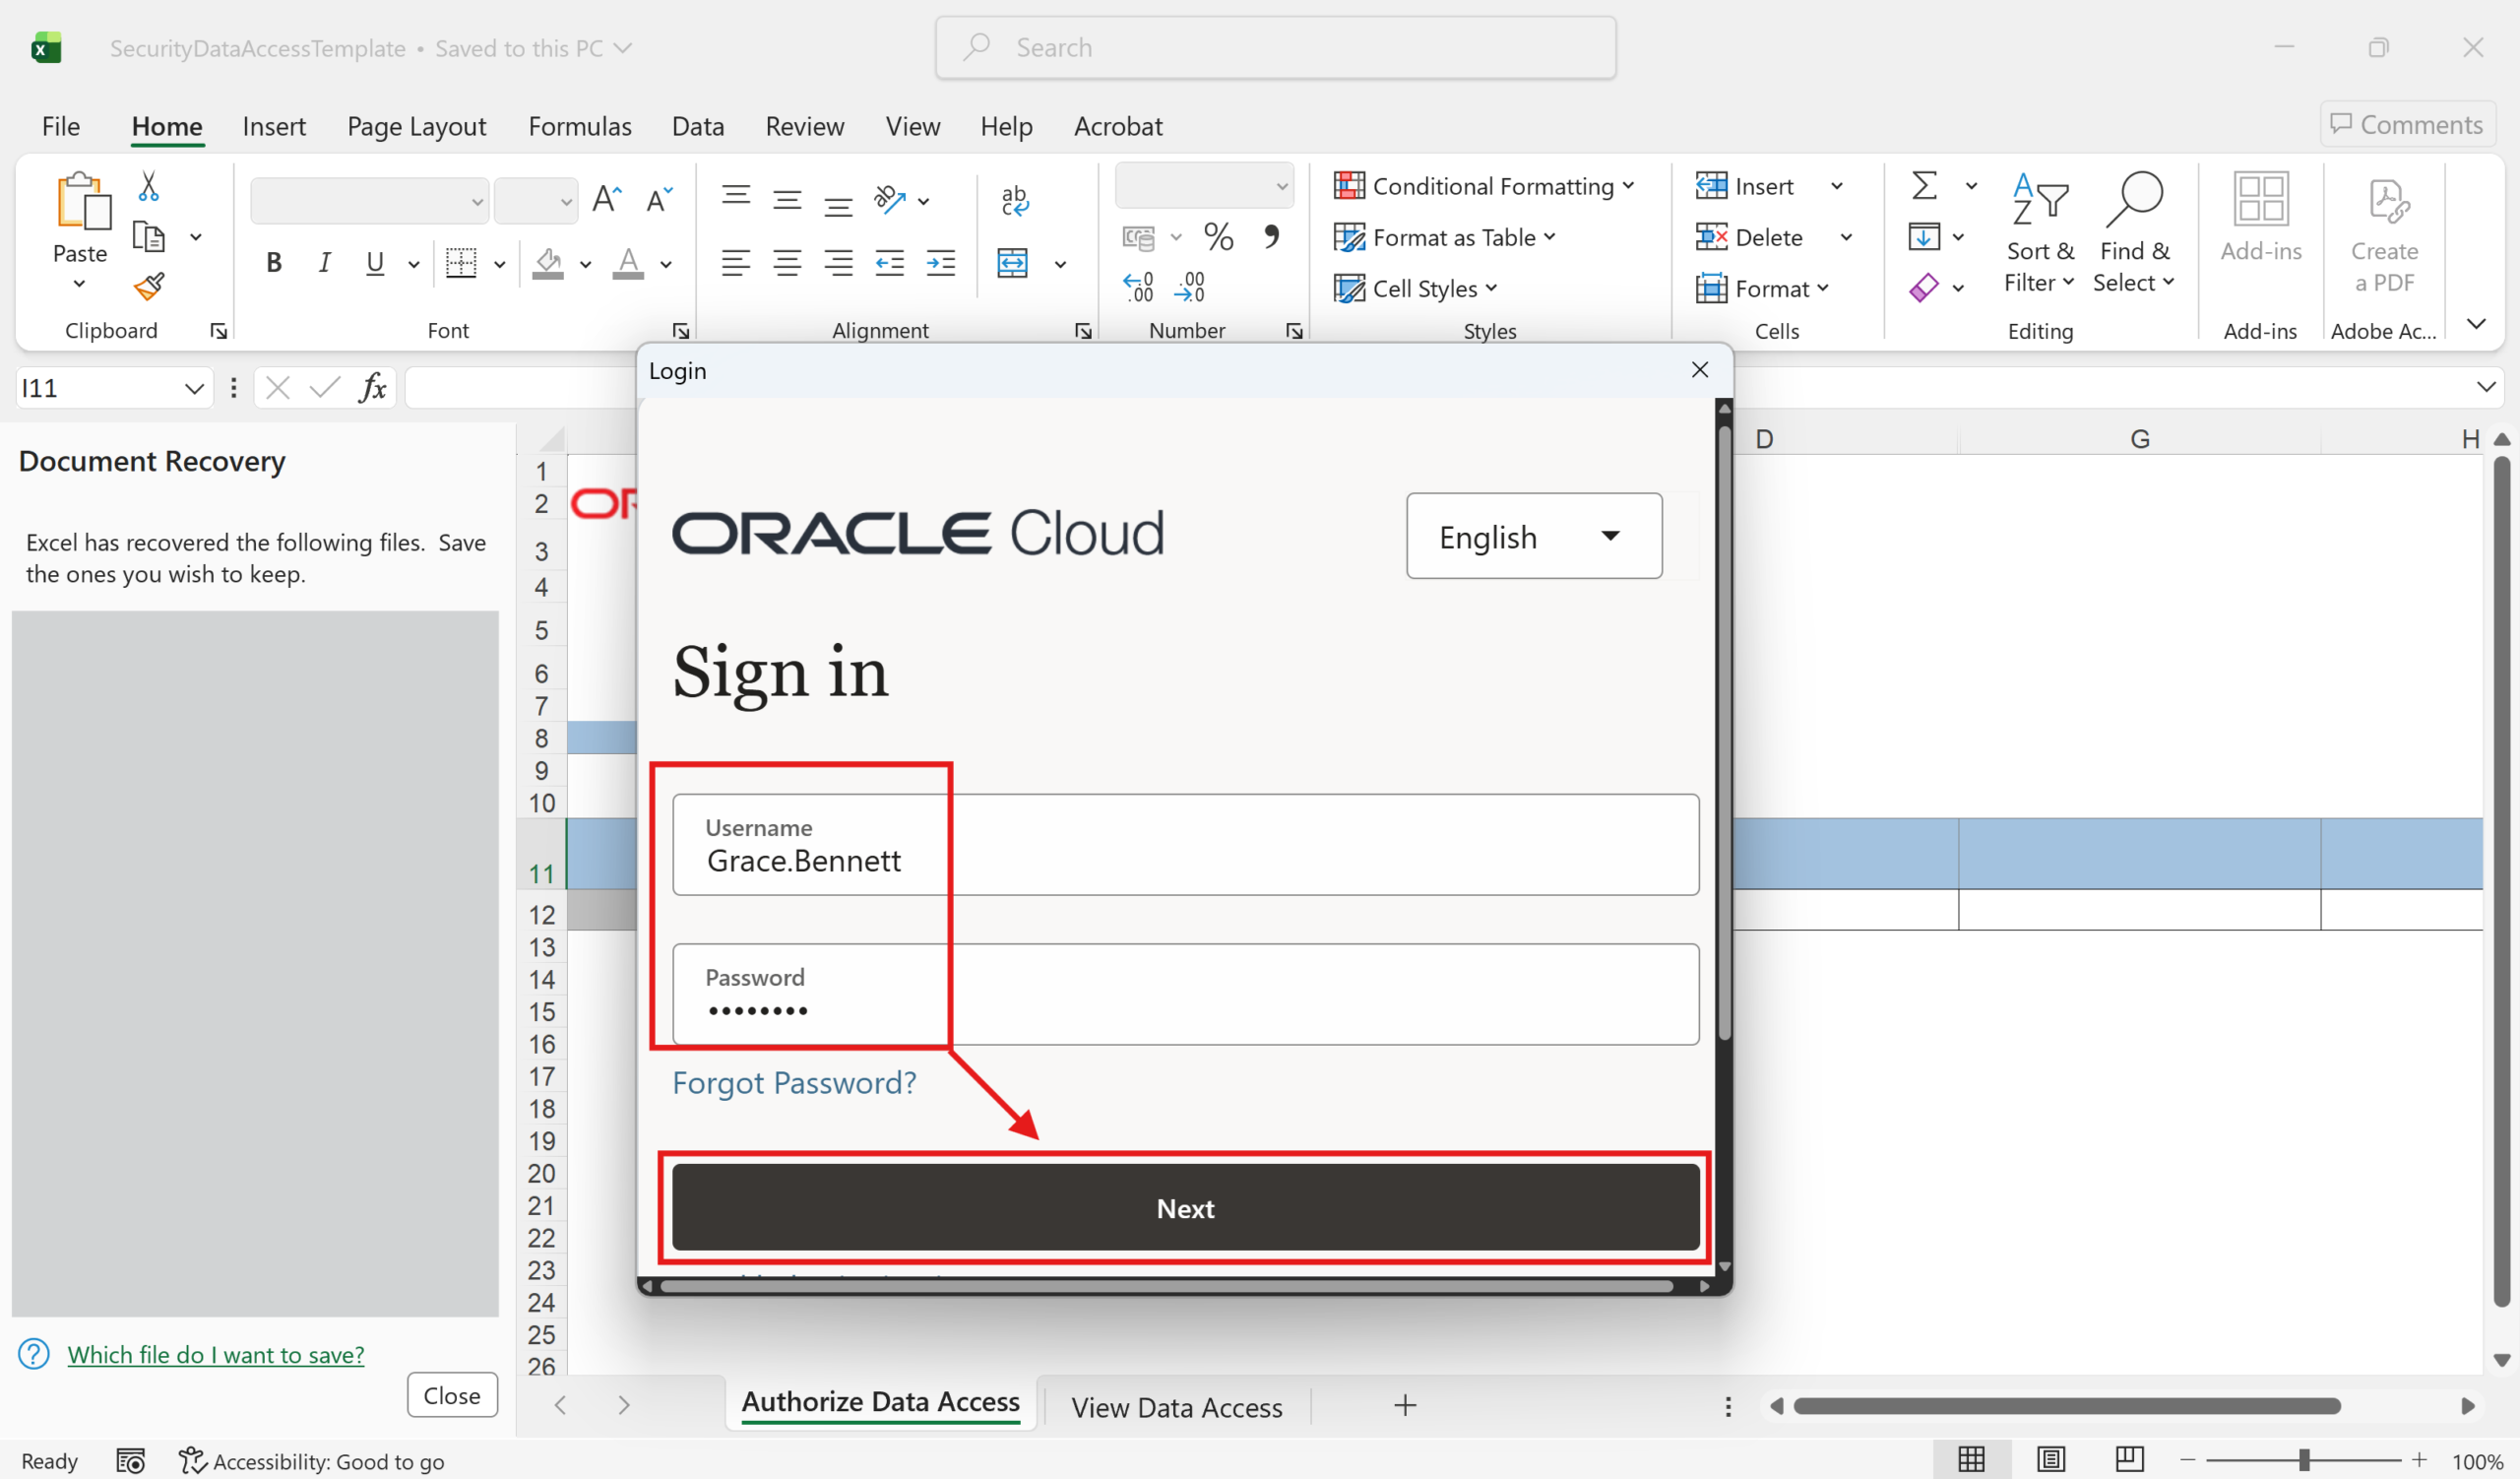
Task: Open Find & Select magnifier
Action: click(2134, 233)
